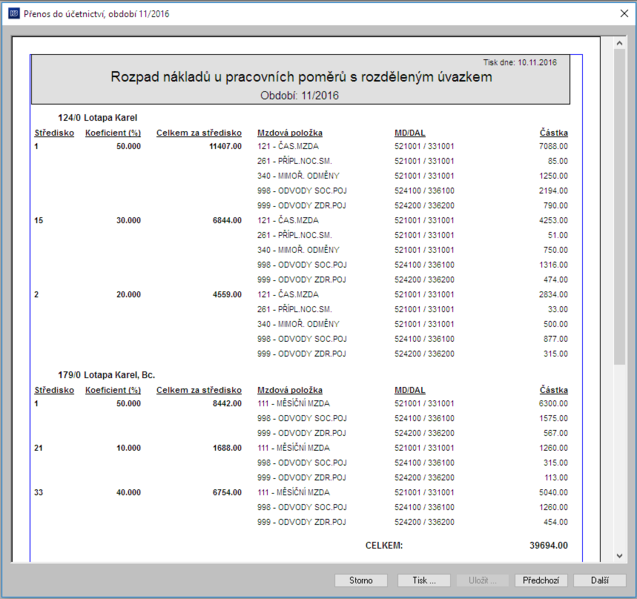Click amount 1250.00
The width and height of the screenshot is (637, 599).
(x=553, y=176)
